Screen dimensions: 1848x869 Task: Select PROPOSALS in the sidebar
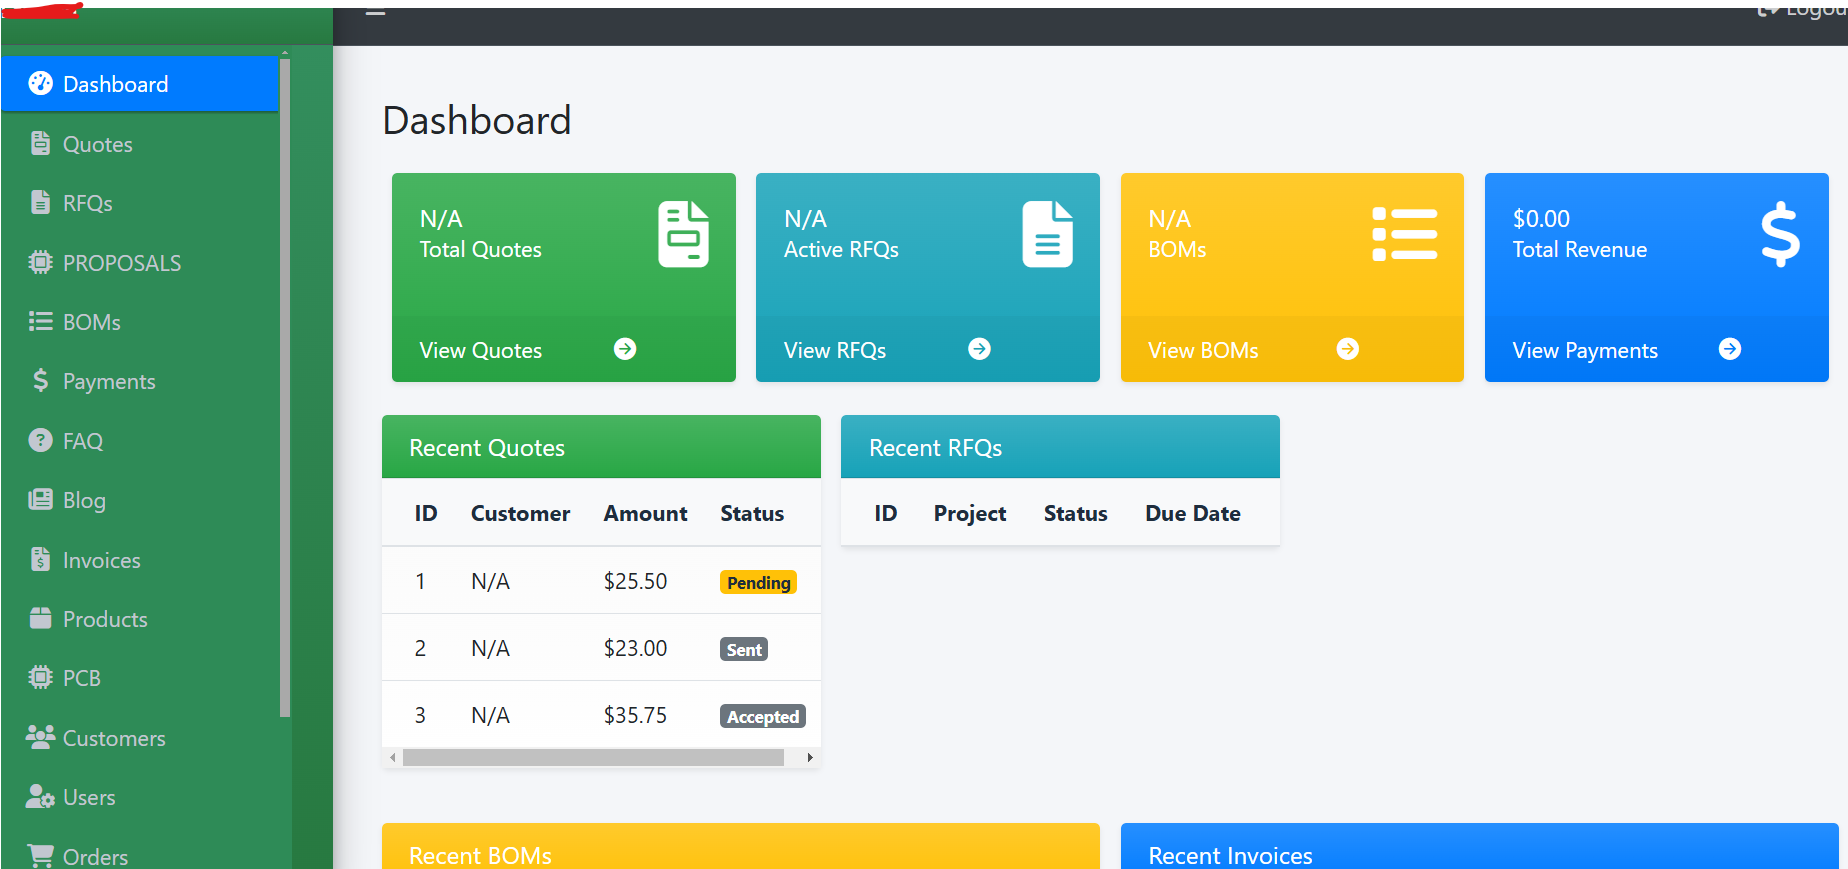pos(140,263)
